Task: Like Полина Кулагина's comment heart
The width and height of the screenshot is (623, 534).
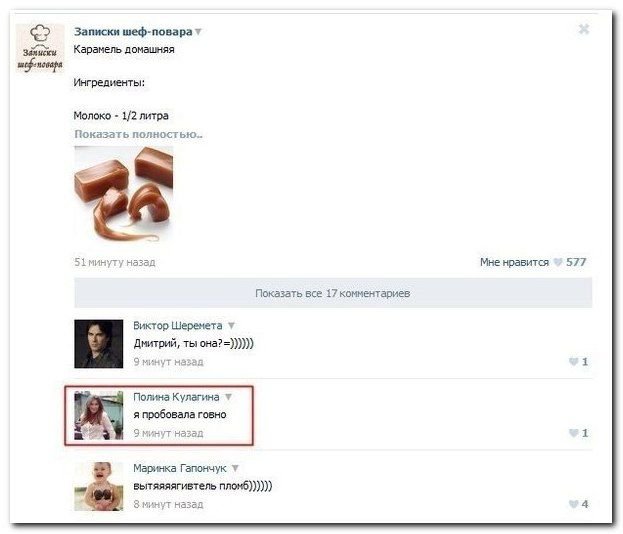Action: pos(573,433)
